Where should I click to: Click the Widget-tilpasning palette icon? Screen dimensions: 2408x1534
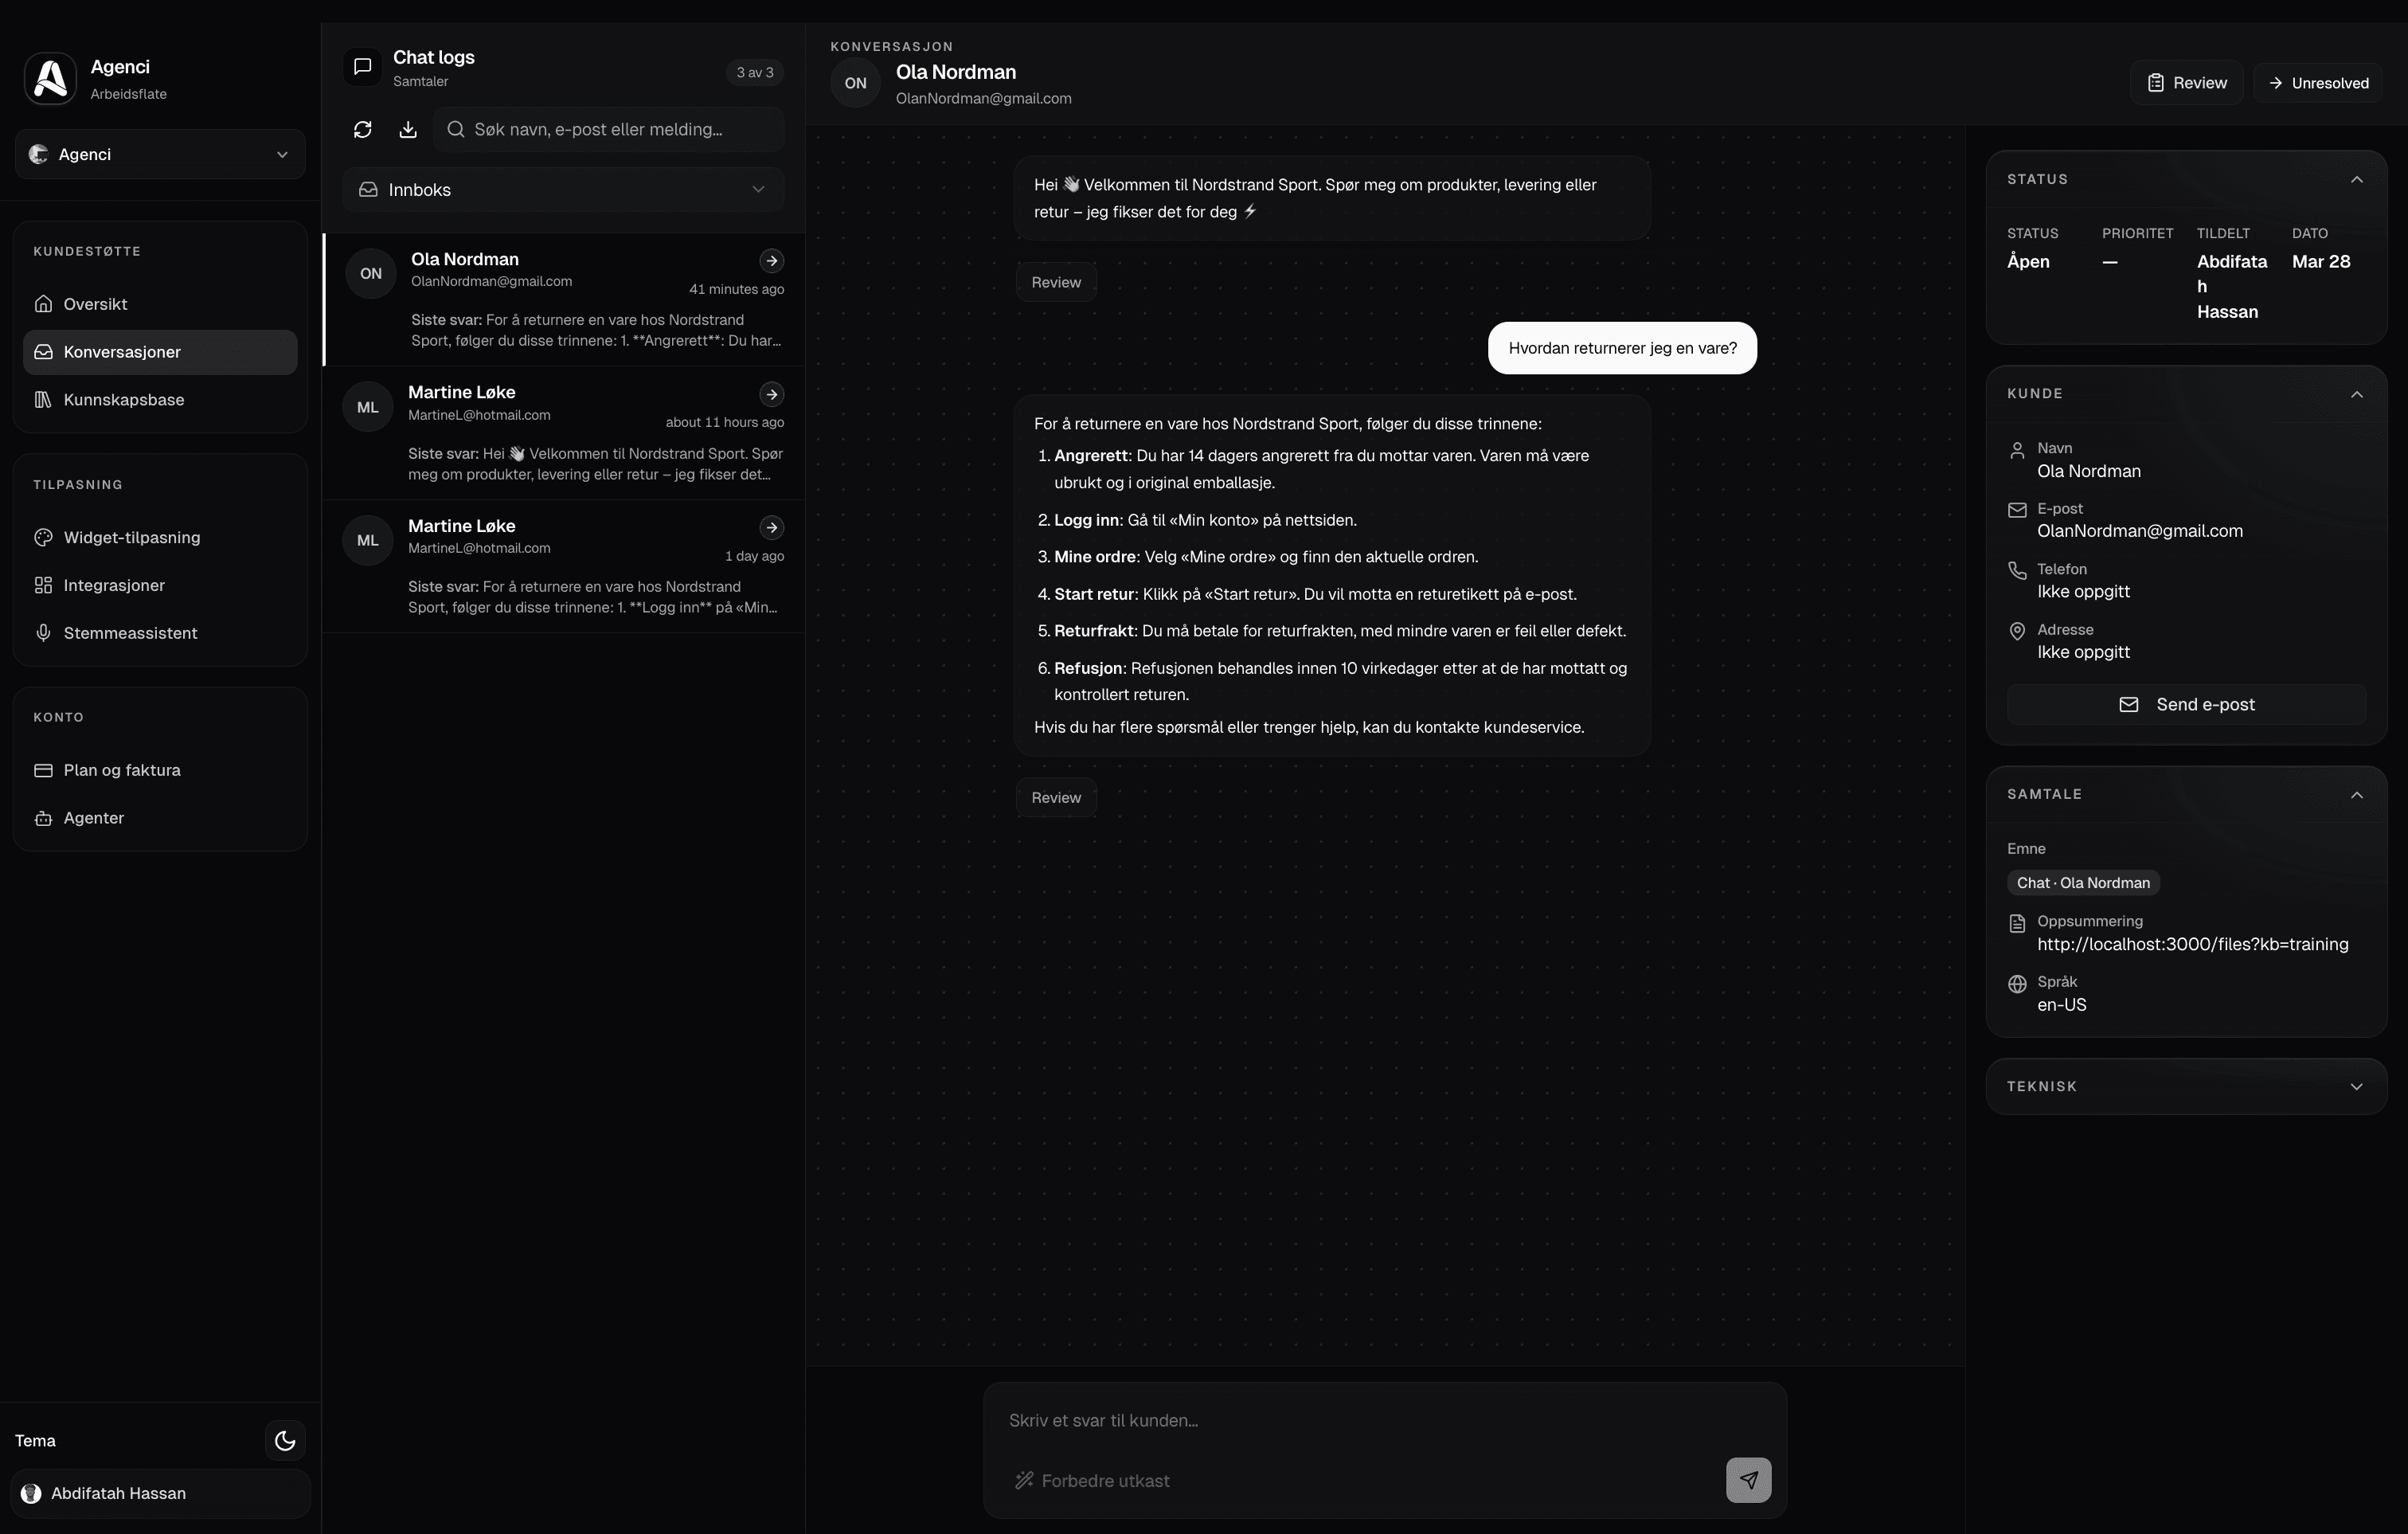pyautogui.click(x=43, y=537)
